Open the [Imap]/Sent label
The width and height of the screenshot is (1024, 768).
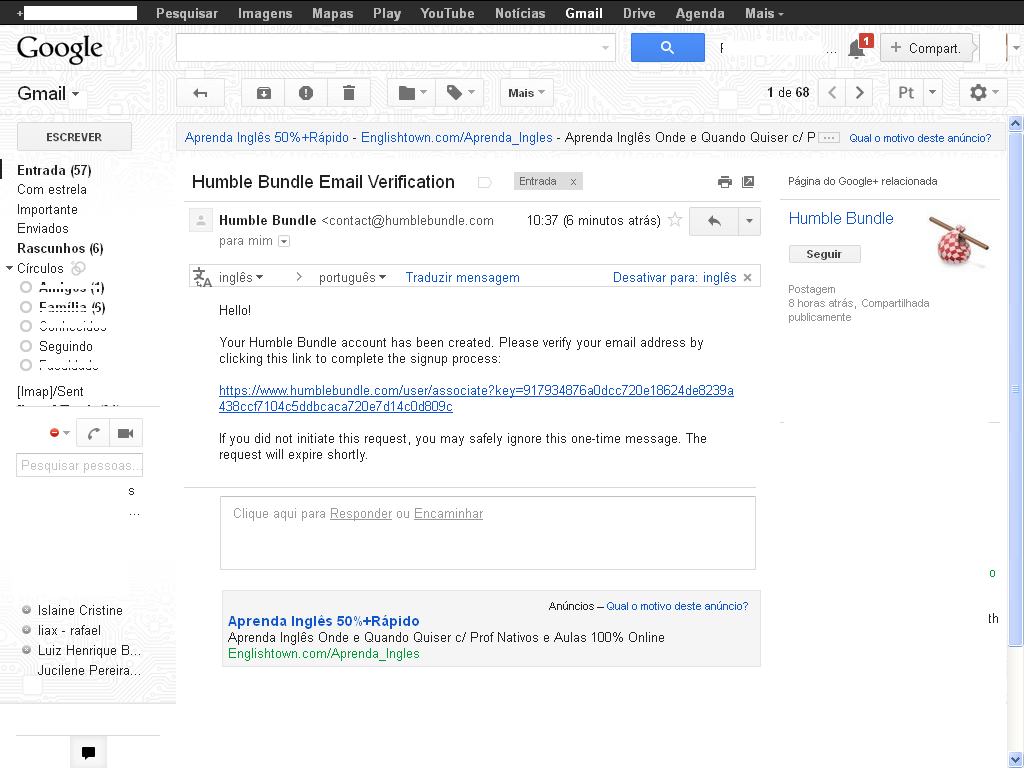click(x=50, y=392)
